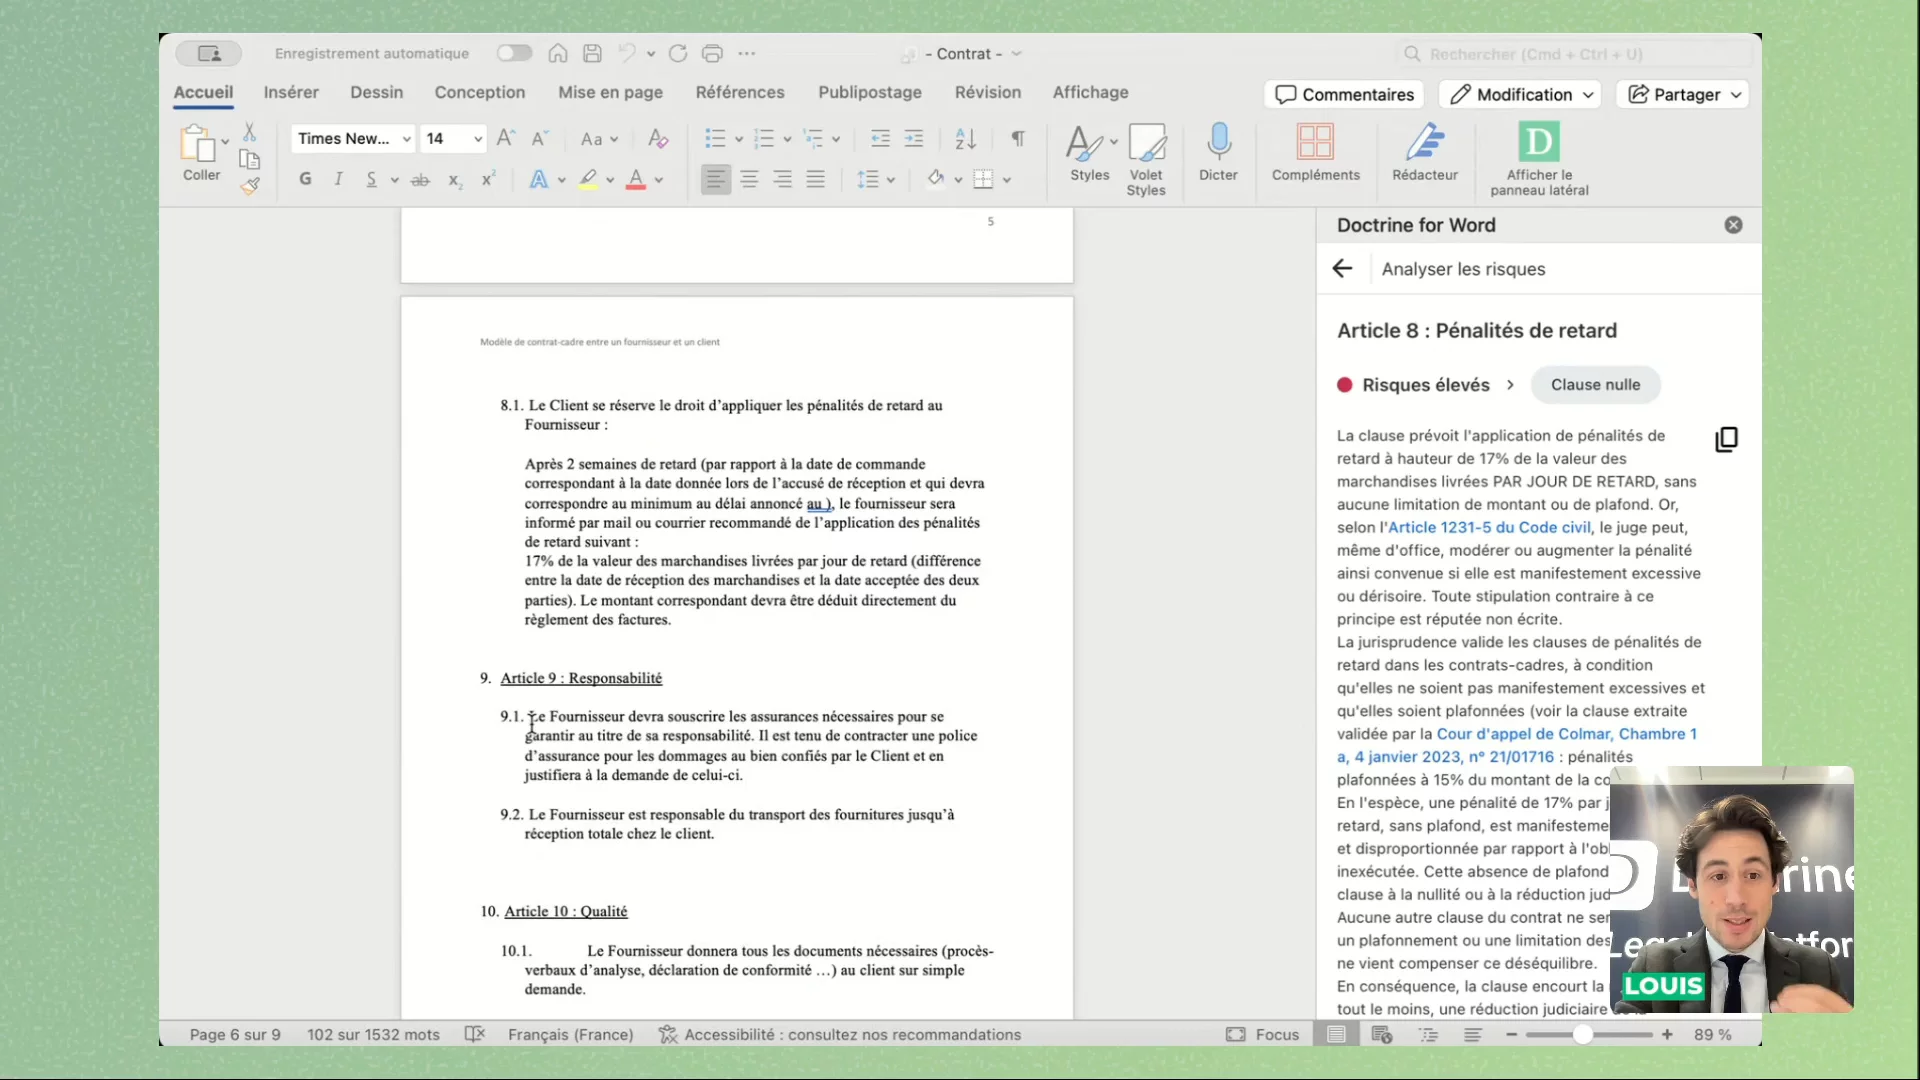This screenshot has height=1080, width=1920.
Task: Expand the font size 14 dropdown
Action: click(x=478, y=139)
